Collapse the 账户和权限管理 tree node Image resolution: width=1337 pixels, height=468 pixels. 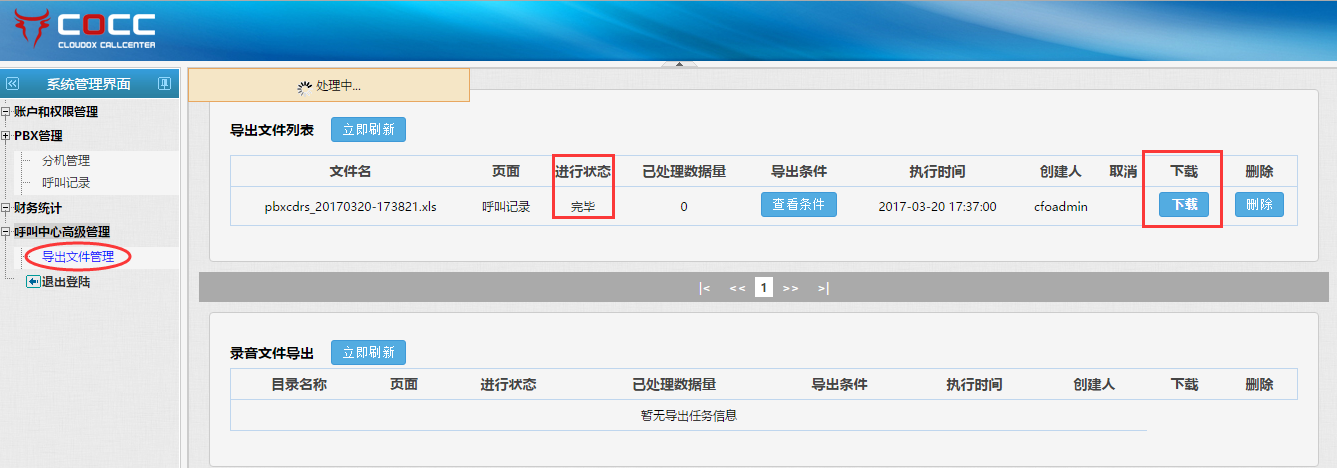tap(5, 112)
